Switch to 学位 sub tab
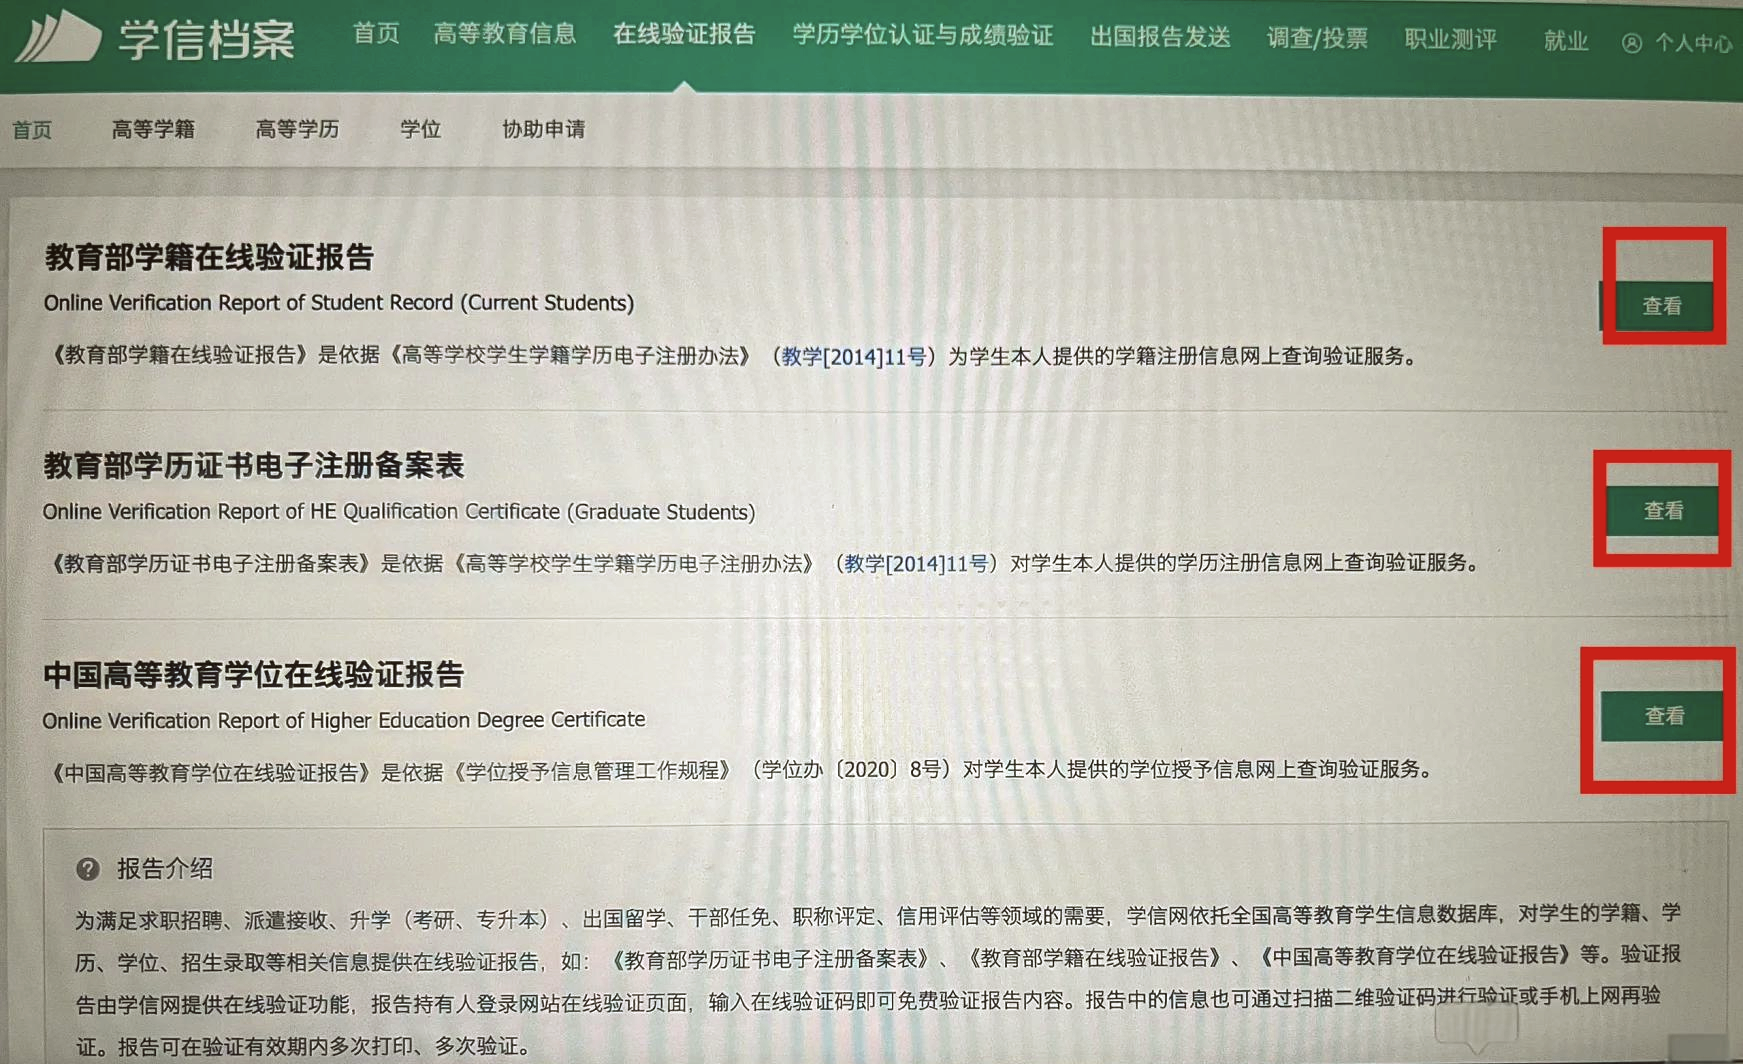This screenshot has height=1064, width=1743. click(420, 129)
